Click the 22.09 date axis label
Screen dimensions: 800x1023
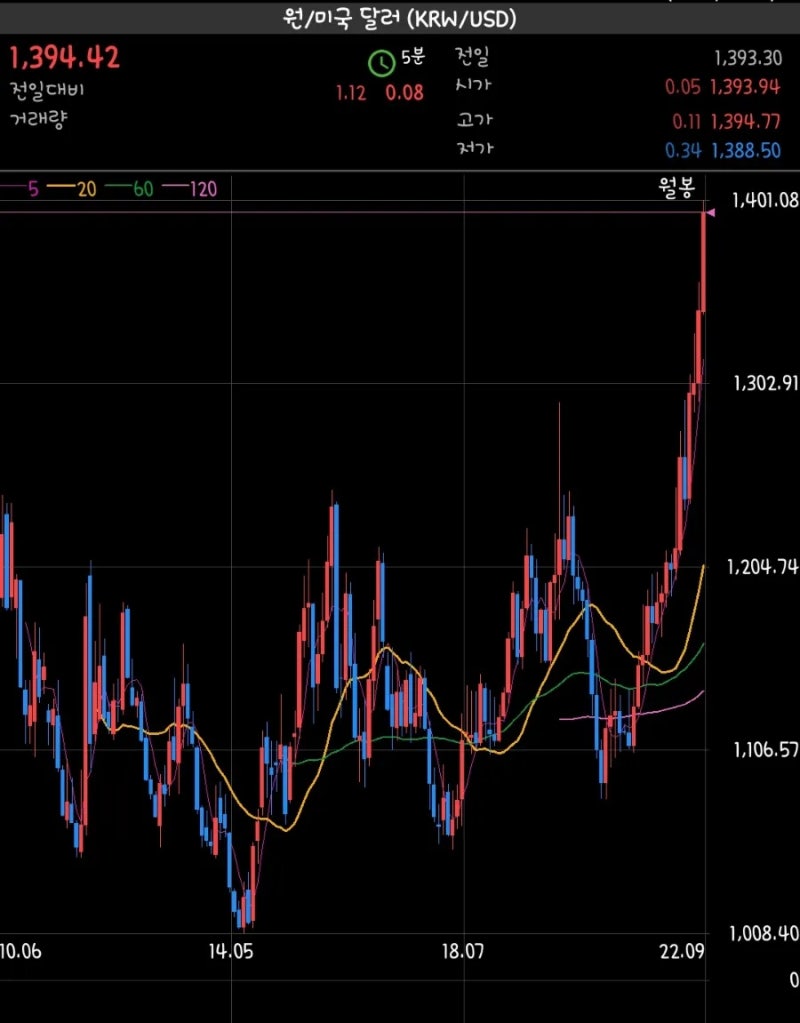[x=683, y=952]
